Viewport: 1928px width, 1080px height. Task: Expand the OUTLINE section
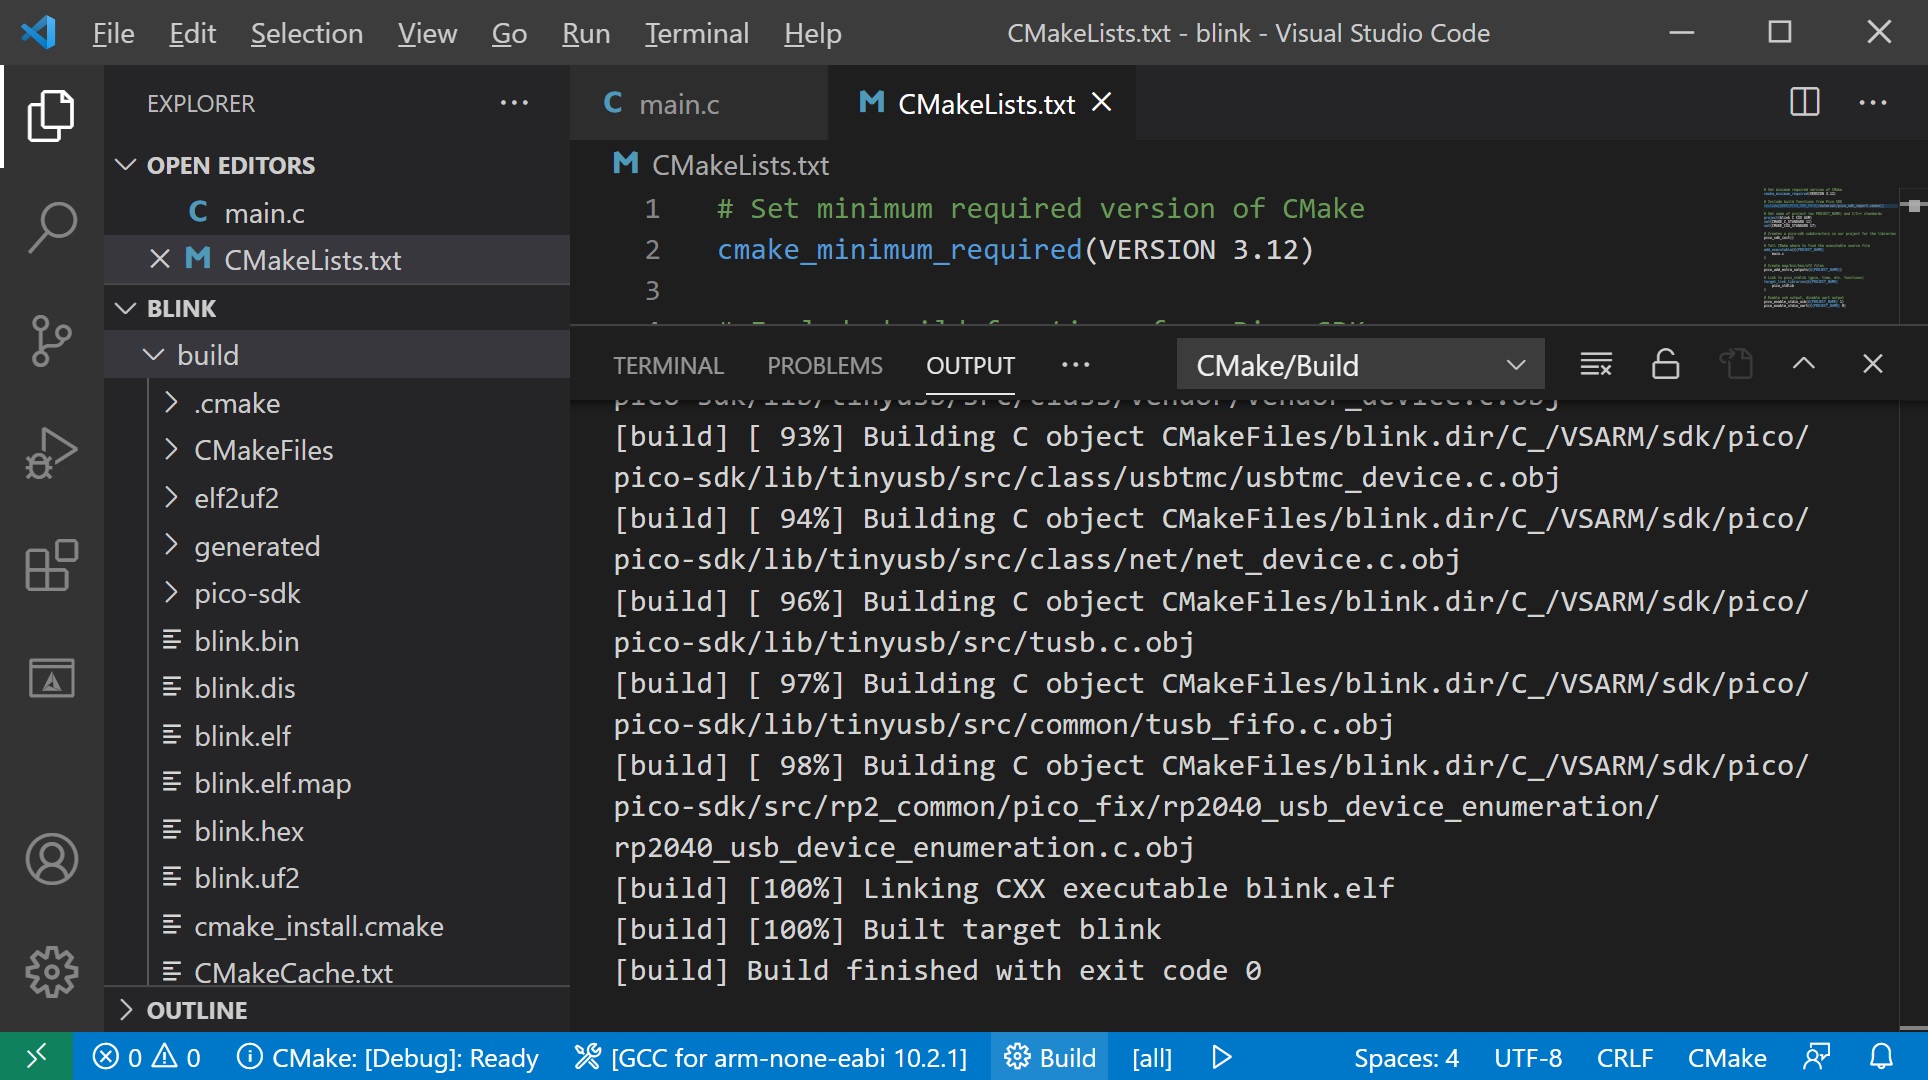196,1010
